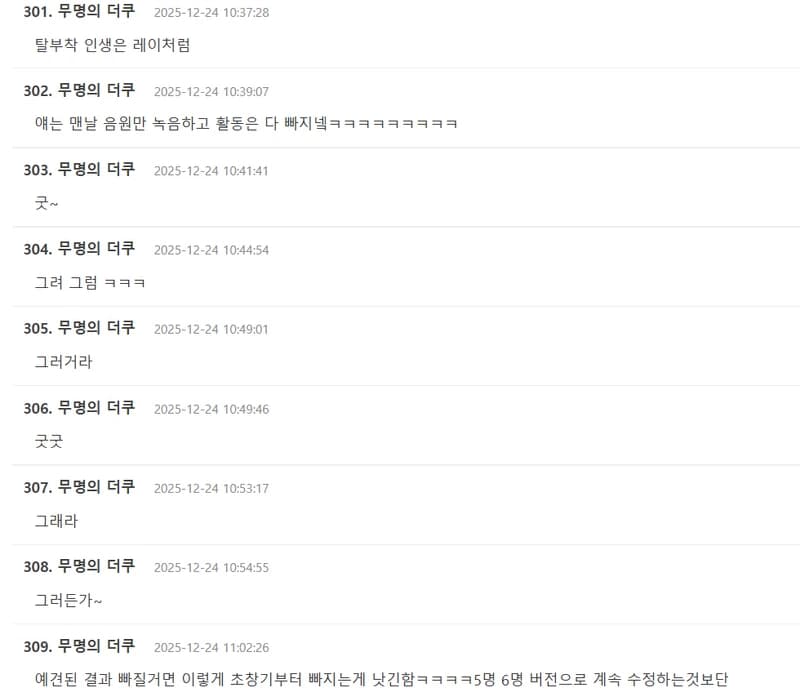
Task: Click comment 303 author name
Action: (96, 169)
